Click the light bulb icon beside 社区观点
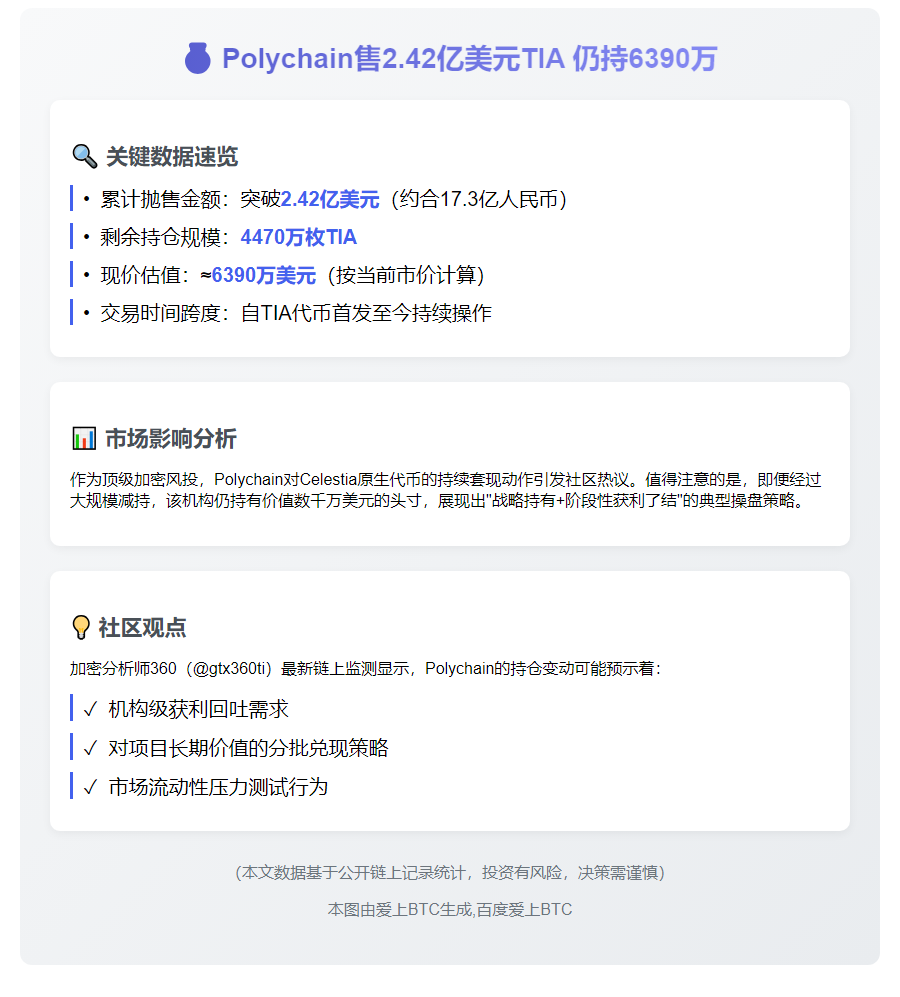Viewport: 900px width, 997px height. pyautogui.click(x=81, y=628)
